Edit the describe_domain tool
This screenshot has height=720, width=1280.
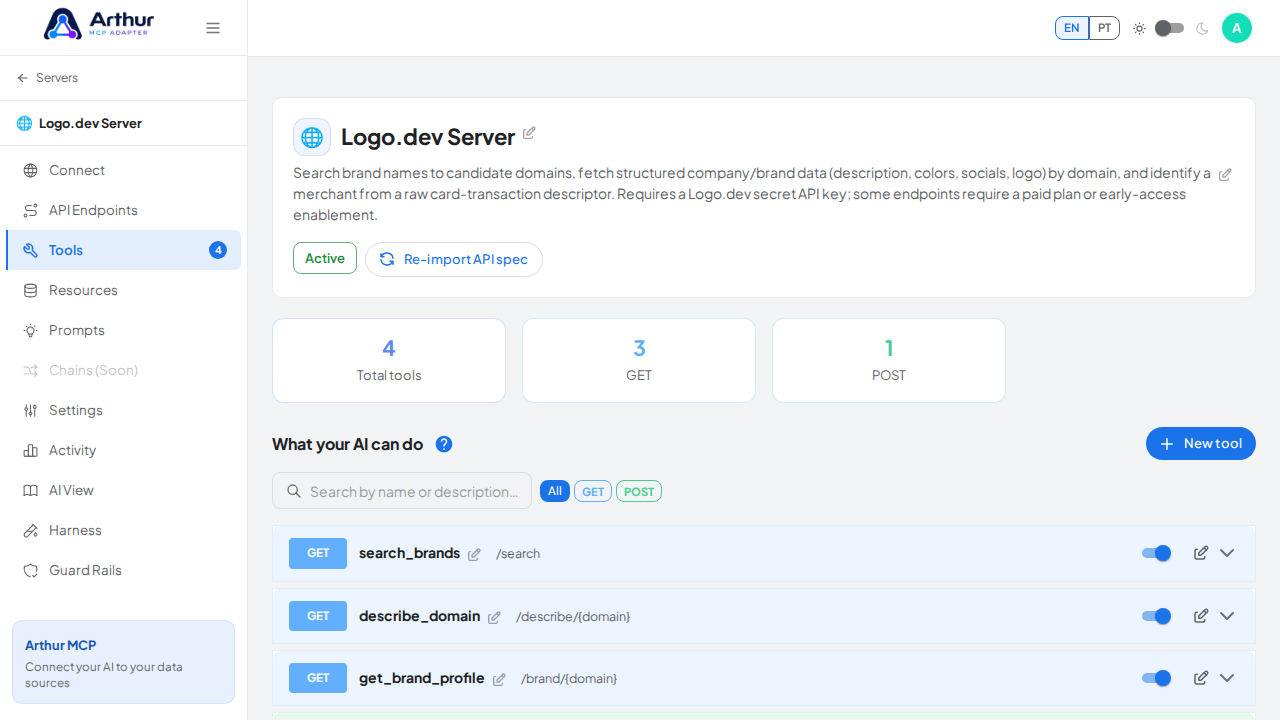coord(1201,616)
